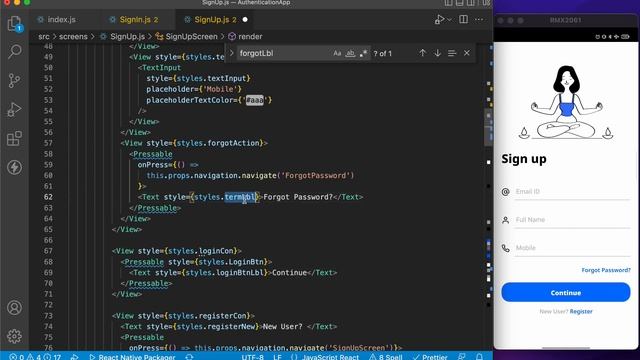
Task: Click the React Native Packager status item
Action: point(132,357)
